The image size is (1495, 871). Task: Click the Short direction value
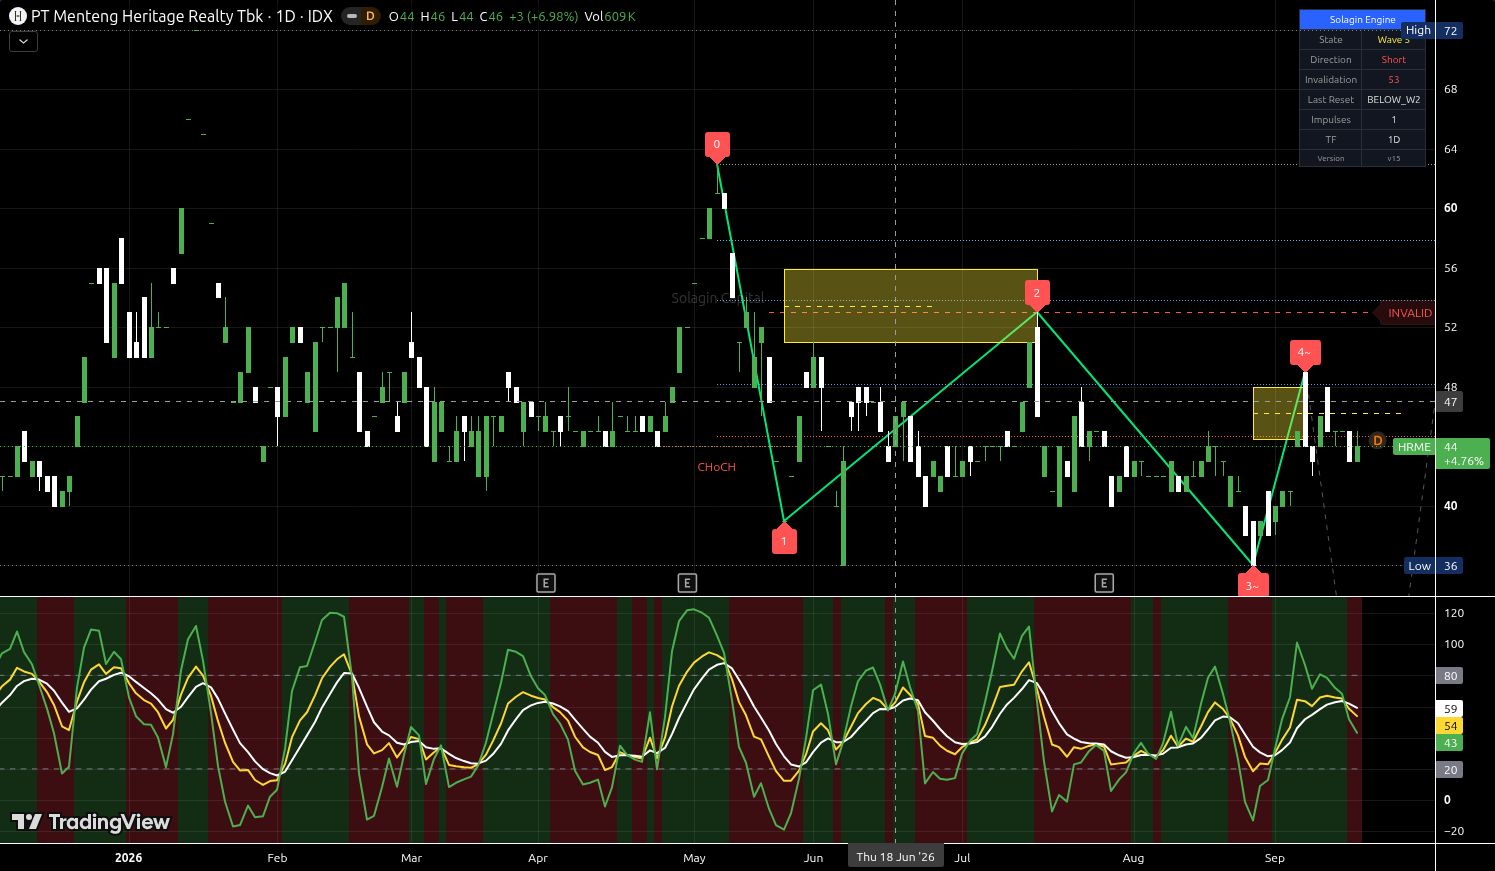click(x=1393, y=60)
